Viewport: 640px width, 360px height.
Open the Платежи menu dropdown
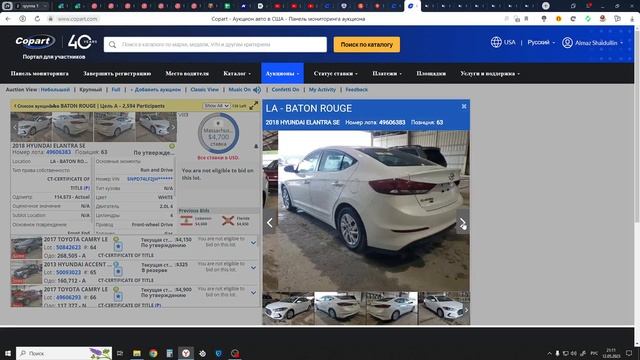pos(387,73)
